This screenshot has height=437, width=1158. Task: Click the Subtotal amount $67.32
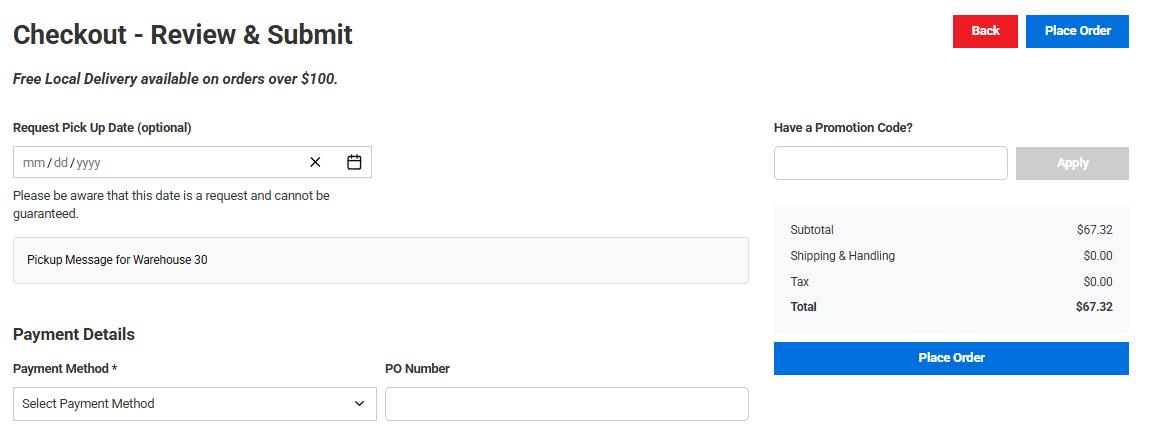[x=1094, y=230]
